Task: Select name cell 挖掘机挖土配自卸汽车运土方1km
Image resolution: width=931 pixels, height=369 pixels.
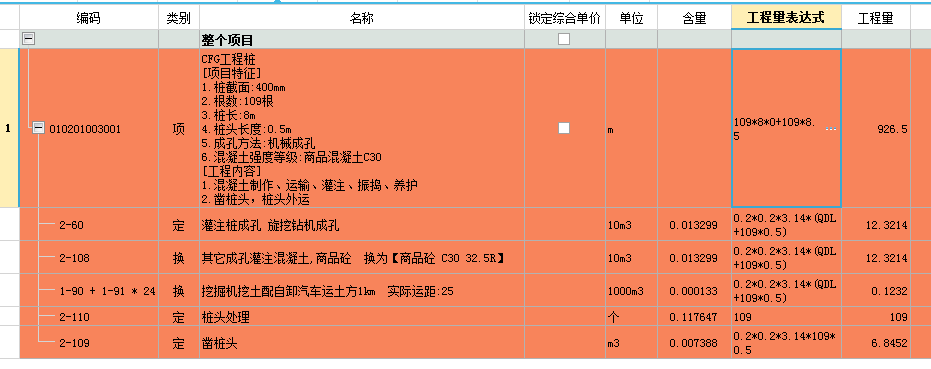Action: click(x=362, y=291)
